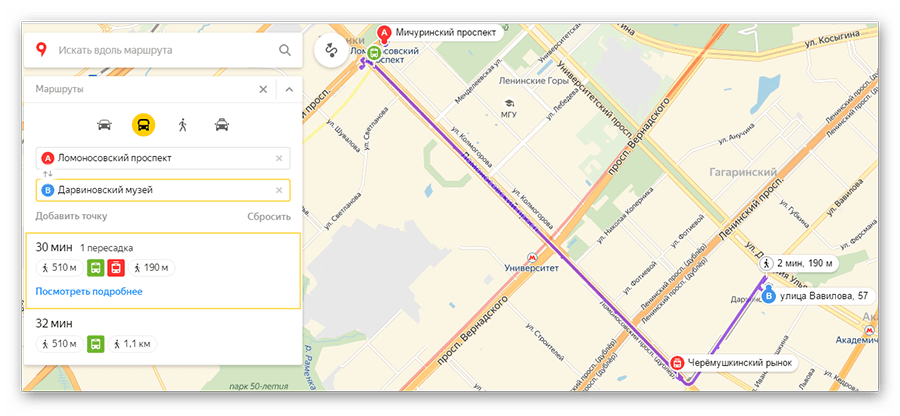
Task: Click the search magnifier icon
Action: pyautogui.click(x=285, y=50)
